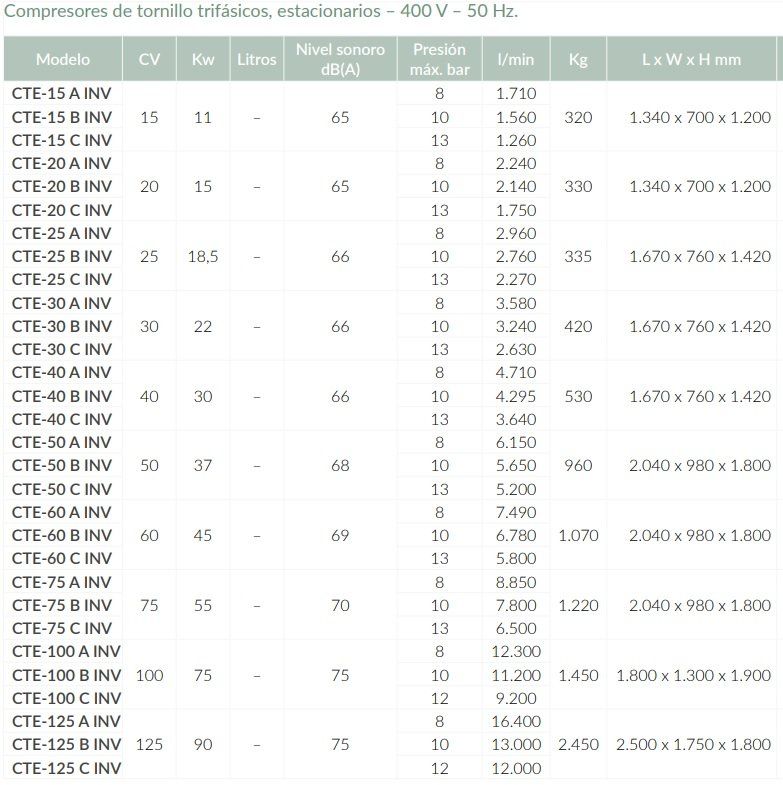
Task: Click the 18,5 Kw value cell
Action: coord(203,256)
